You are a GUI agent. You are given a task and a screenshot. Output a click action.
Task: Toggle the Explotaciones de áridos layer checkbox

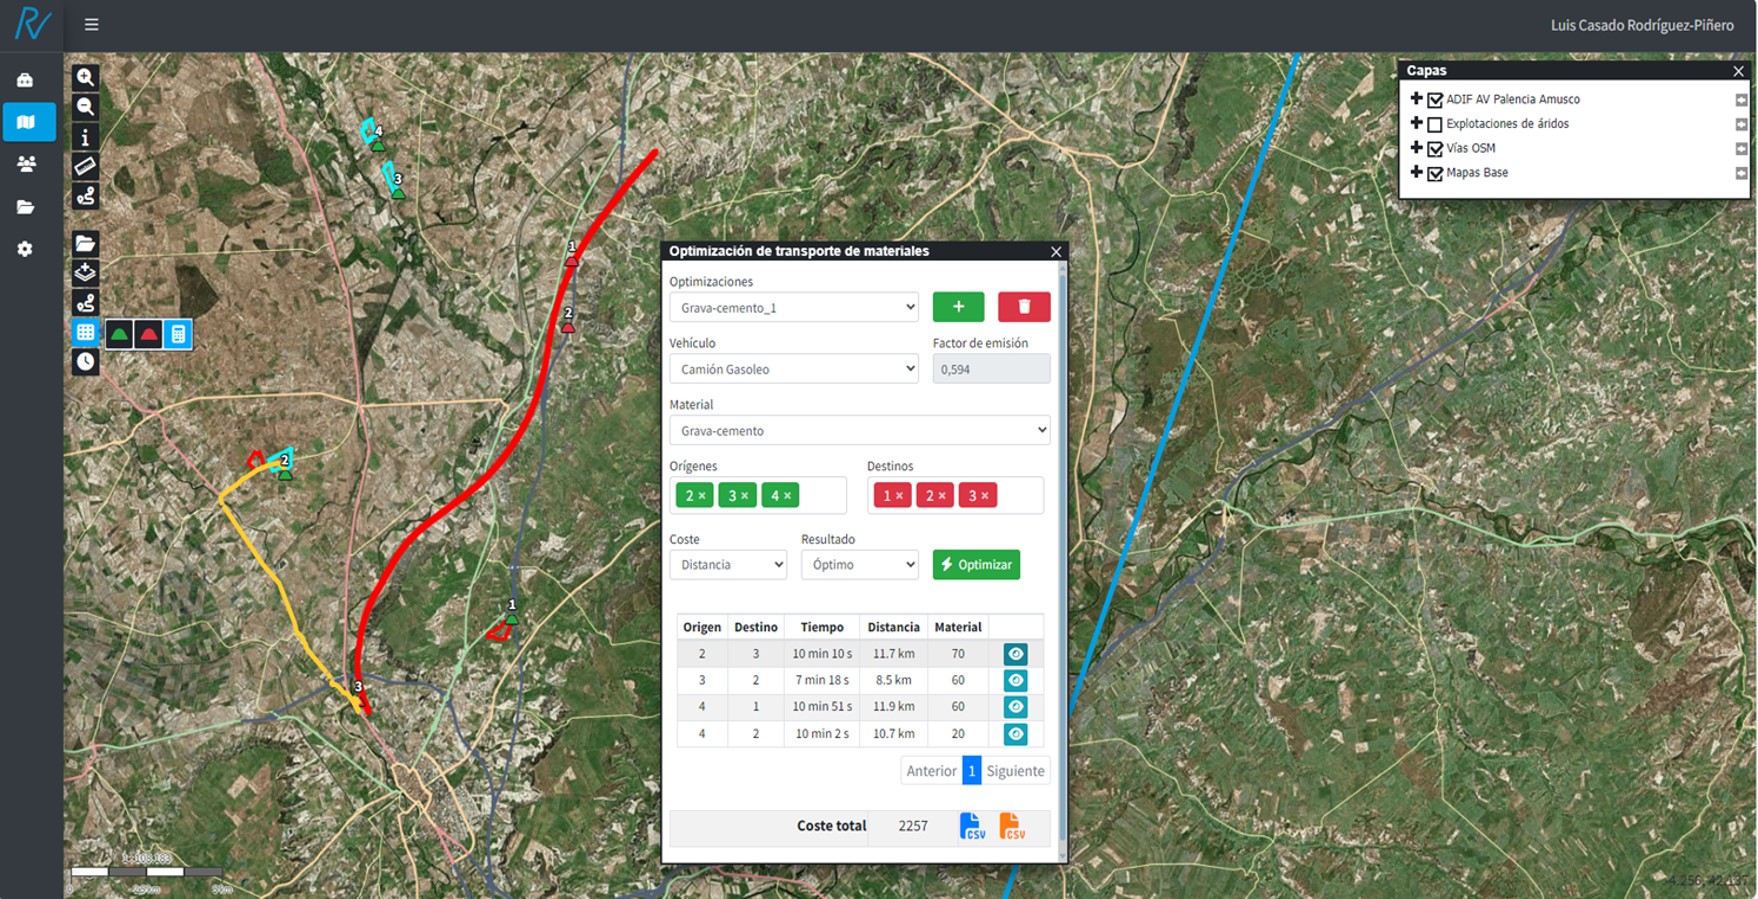tap(1435, 125)
